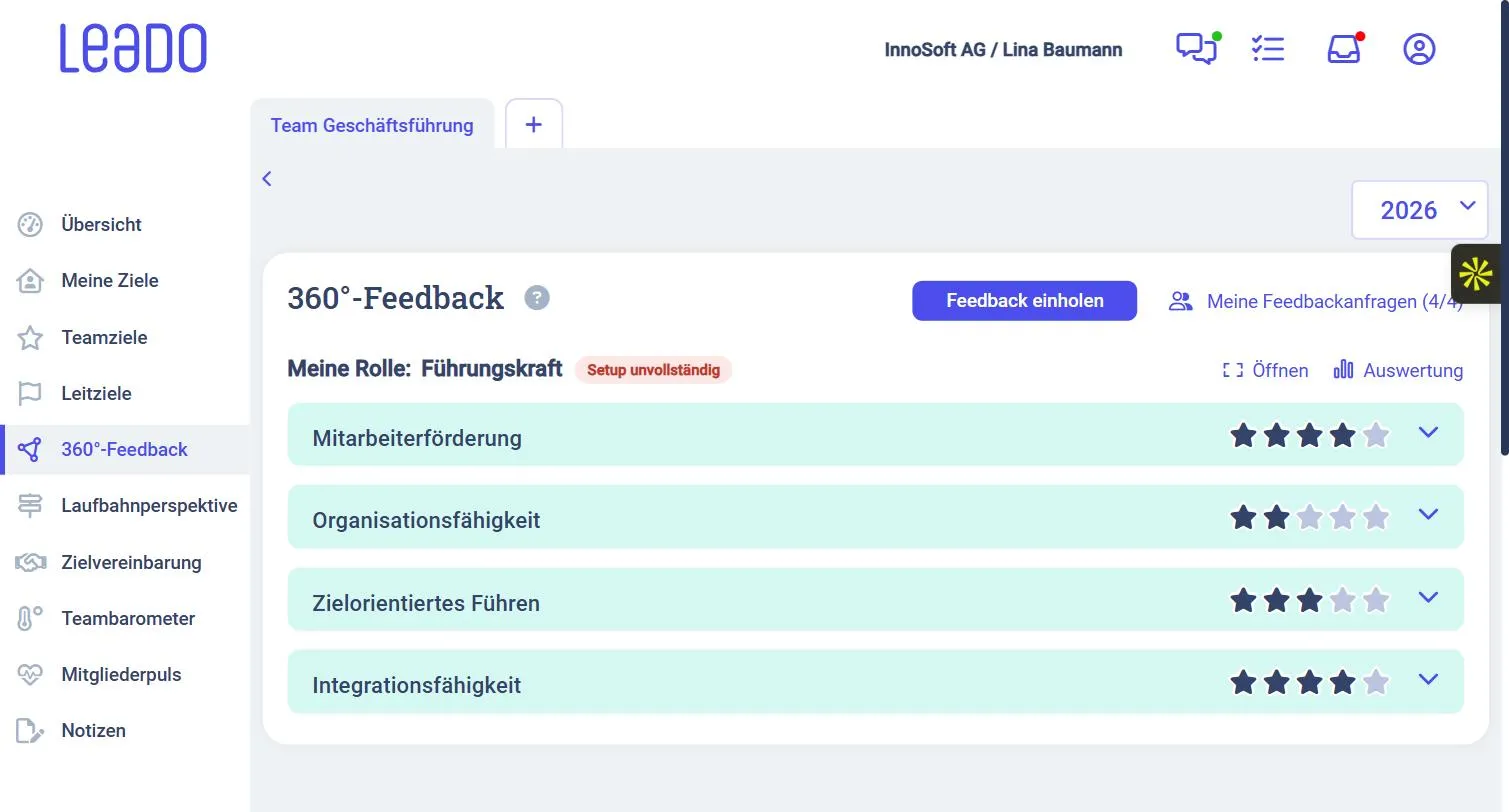1509x812 pixels.
Task: Click the star rating for Integrationsfähigkeit
Action: (x=1309, y=682)
